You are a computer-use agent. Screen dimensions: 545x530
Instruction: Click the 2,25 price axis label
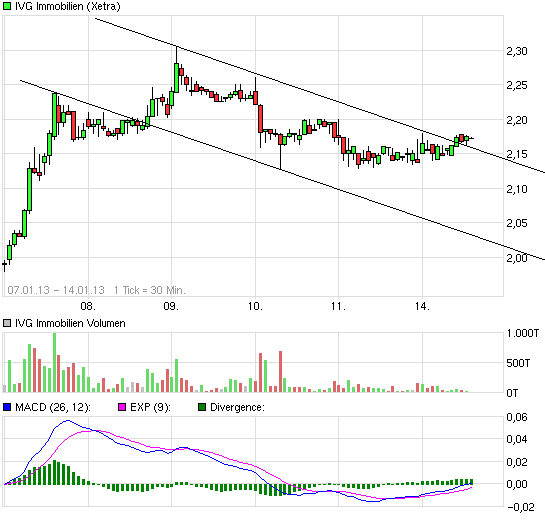[517, 85]
